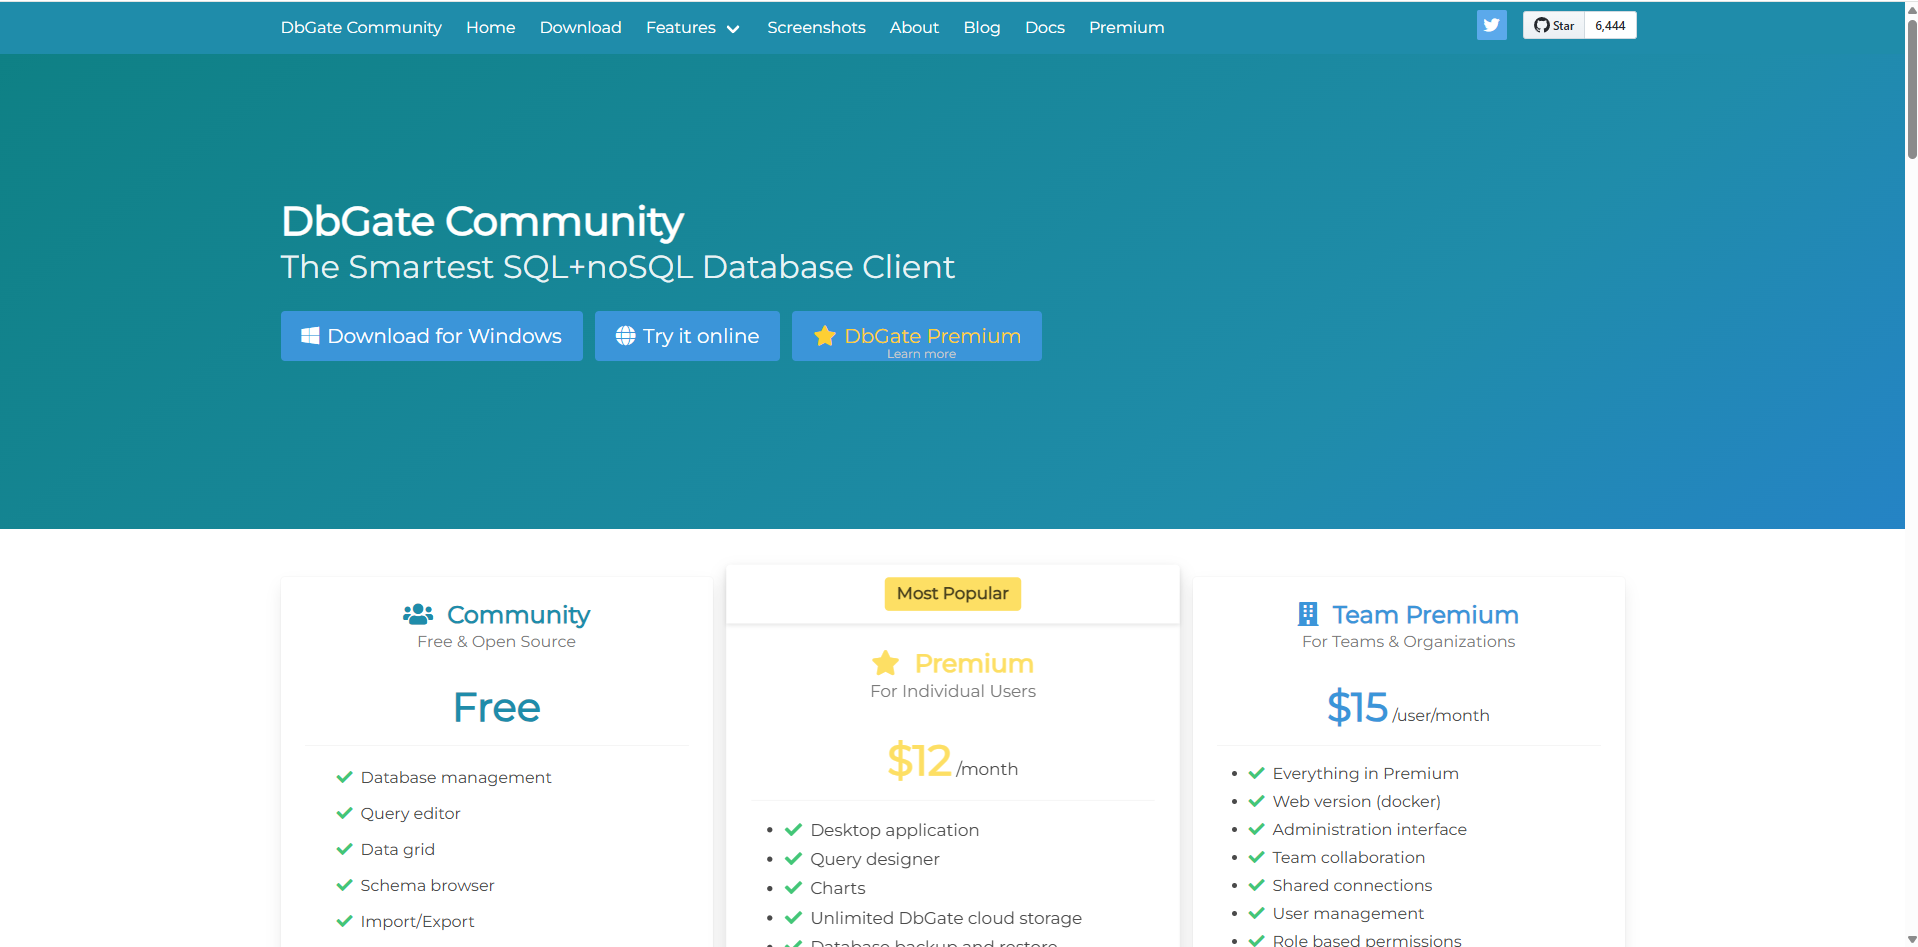Click the GitHub Star button

pyautogui.click(x=1553, y=26)
